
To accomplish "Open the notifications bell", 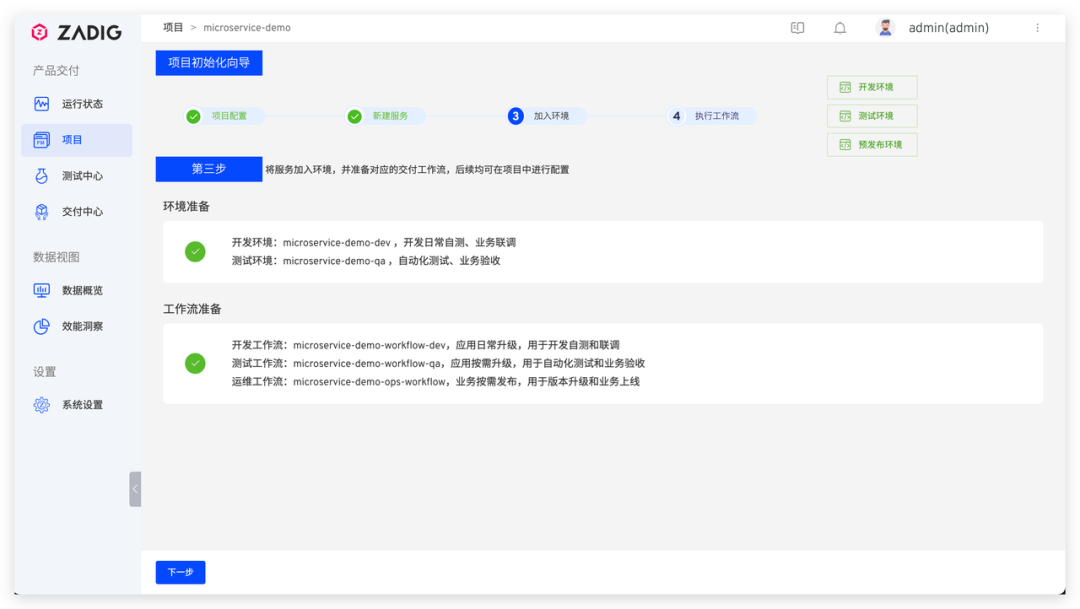I will click(x=840, y=28).
